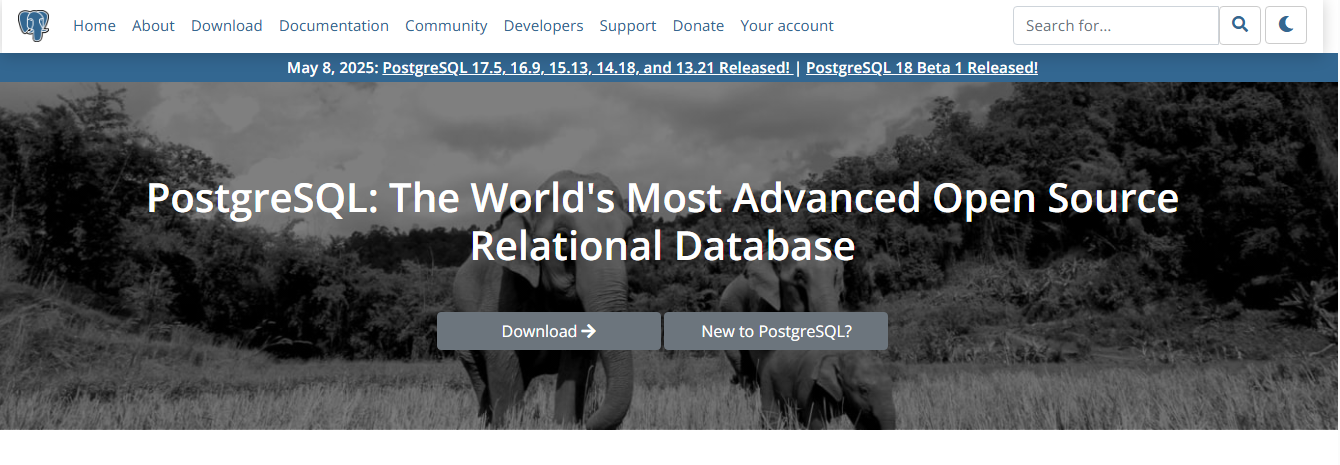Image resolution: width=1340 pixels, height=465 pixels.
Task: Click the hero Download arrow button
Action: tap(549, 331)
